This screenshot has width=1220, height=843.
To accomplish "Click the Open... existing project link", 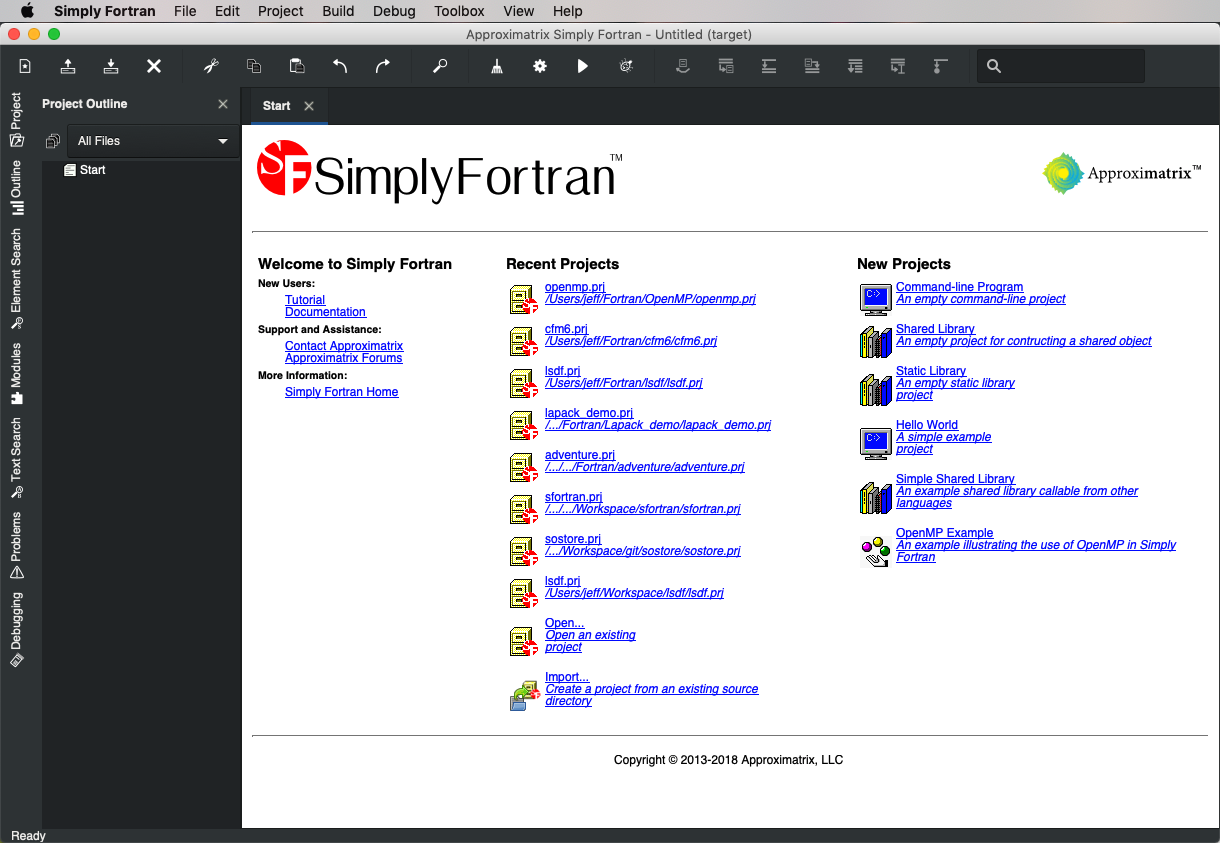I will coord(564,623).
